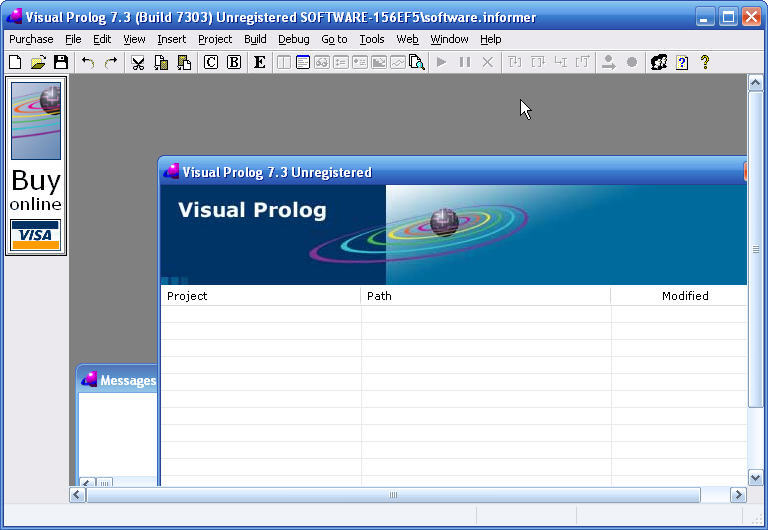Open the Web menu
768x530 pixels.
[407, 39]
